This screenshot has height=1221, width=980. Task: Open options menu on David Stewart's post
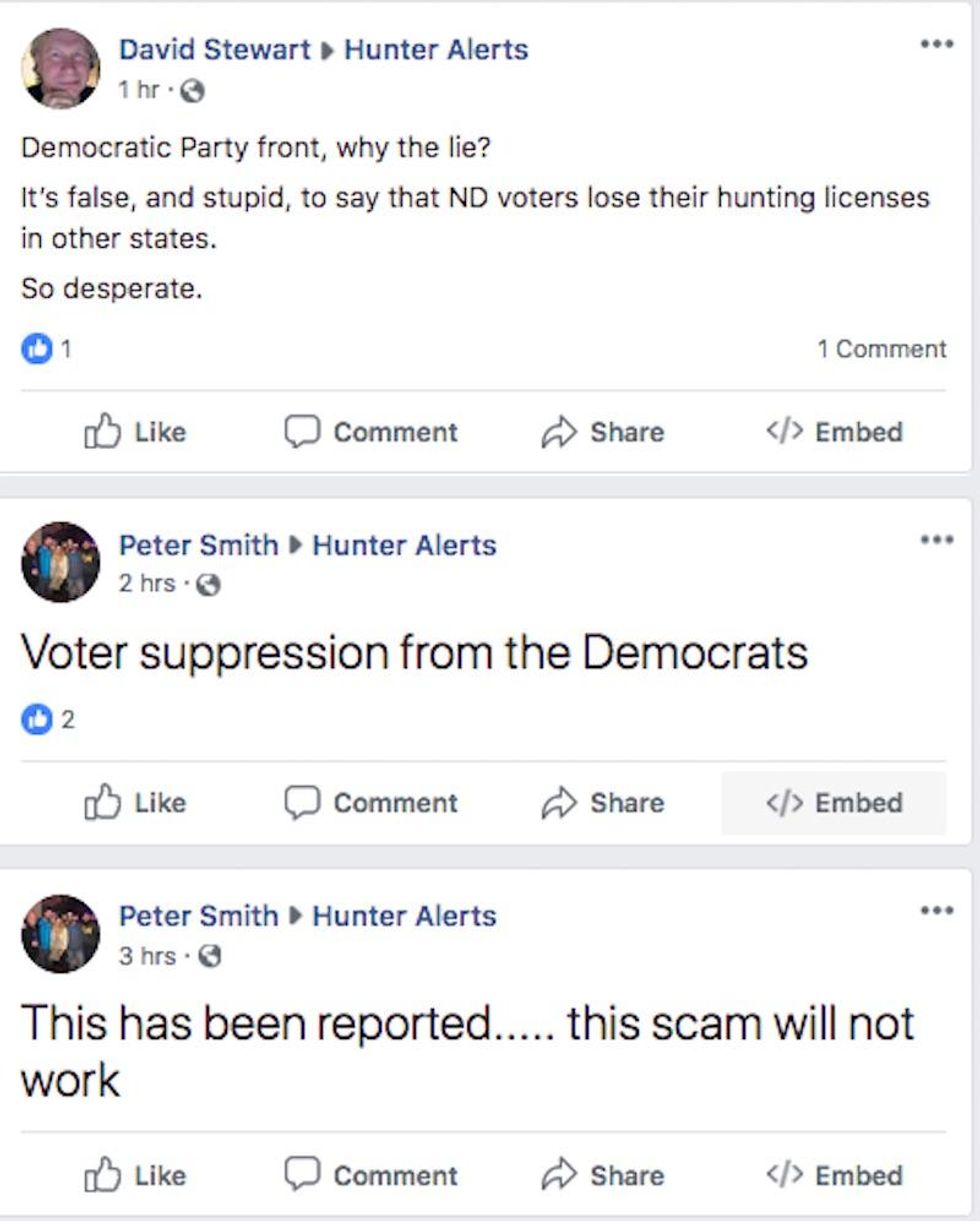pos(937,45)
